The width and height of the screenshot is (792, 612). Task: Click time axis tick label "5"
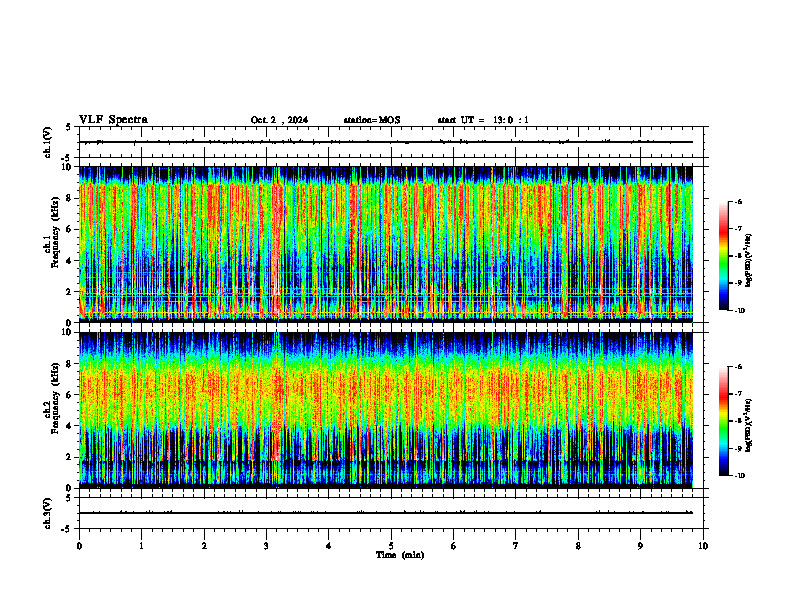click(391, 546)
